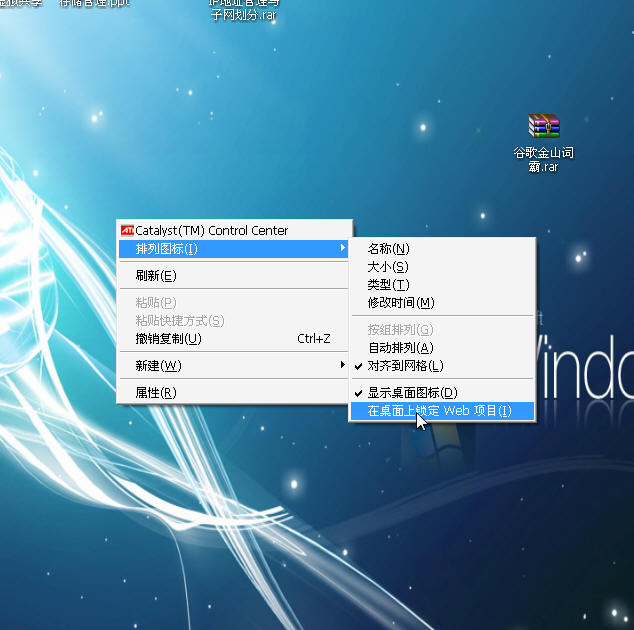Viewport: 634px width, 630px height.
Task: Enable 自动排列(A) auto arrange option
Action: (x=400, y=348)
